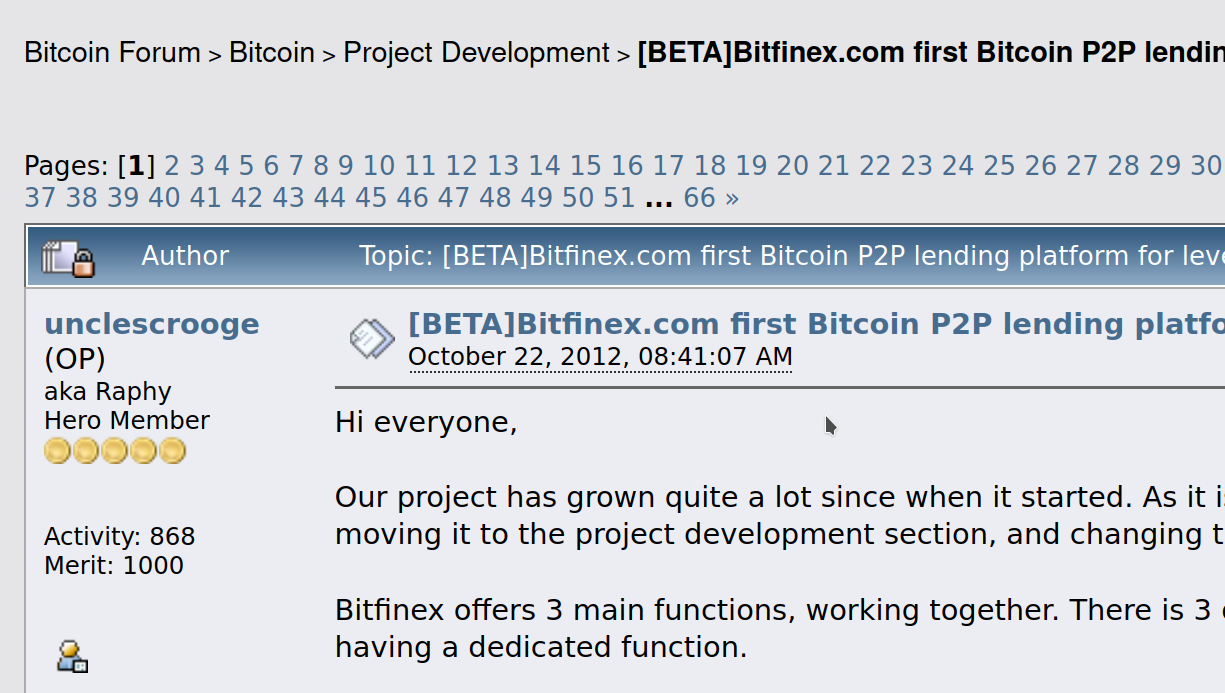
Task: Jump to page 2 of topic
Action: (x=172, y=166)
